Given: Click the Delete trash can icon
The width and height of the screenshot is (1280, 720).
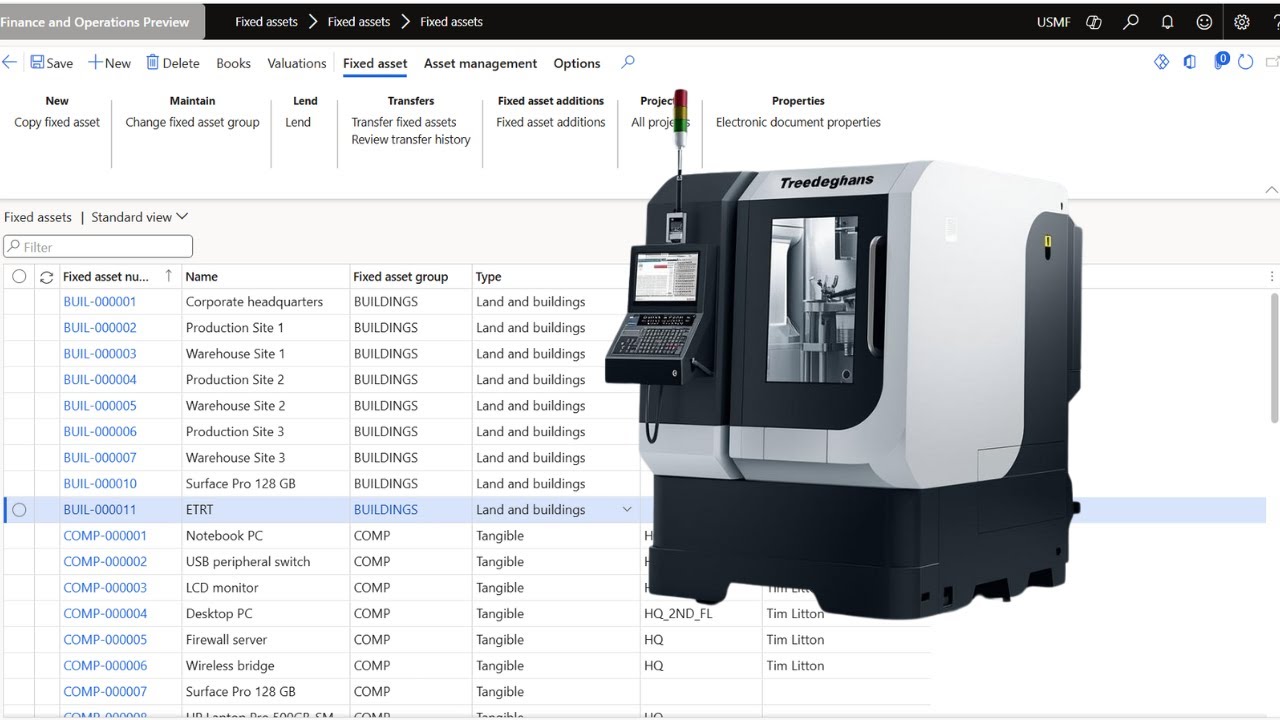Looking at the screenshot, I should coord(153,62).
